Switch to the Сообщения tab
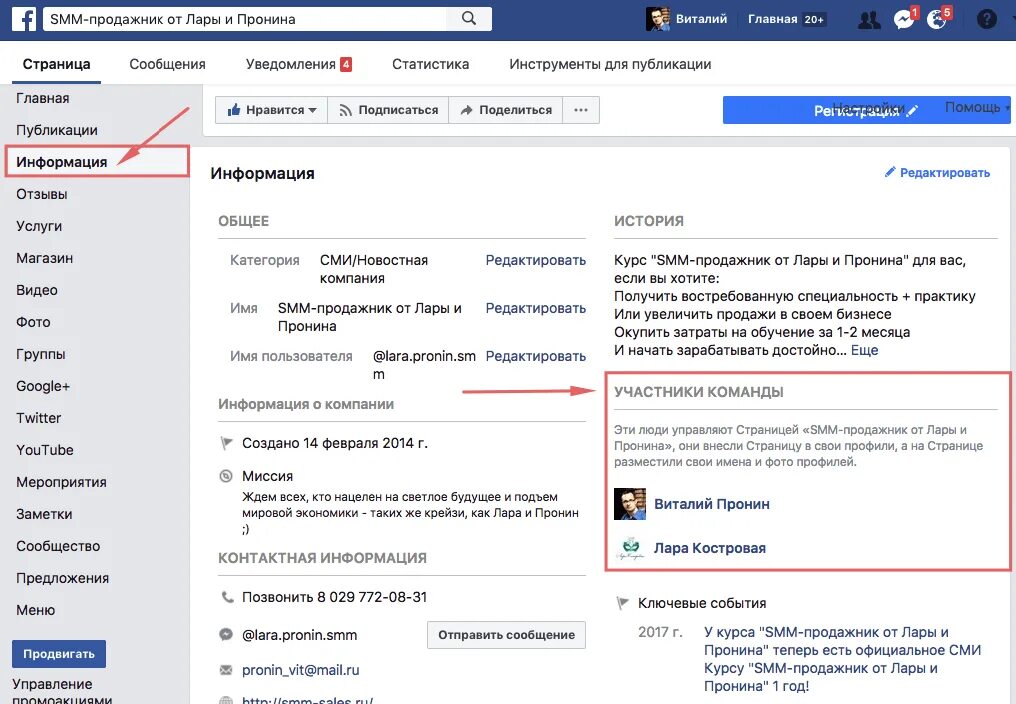 [x=167, y=64]
